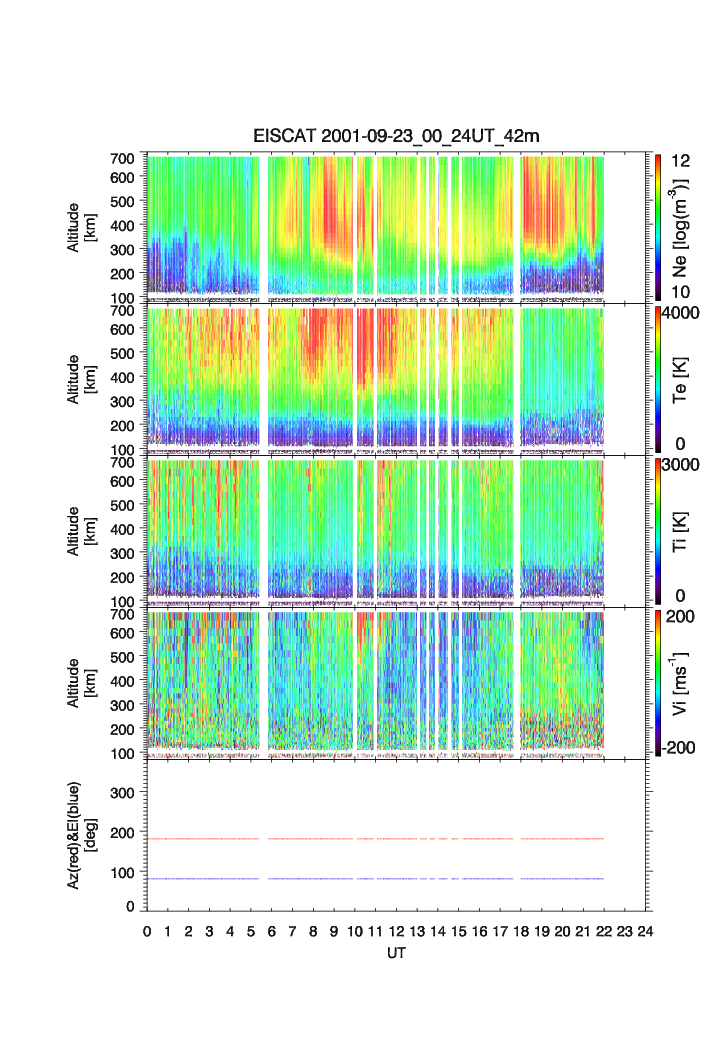Click the 18 tick on UT axis

[x=521, y=931]
